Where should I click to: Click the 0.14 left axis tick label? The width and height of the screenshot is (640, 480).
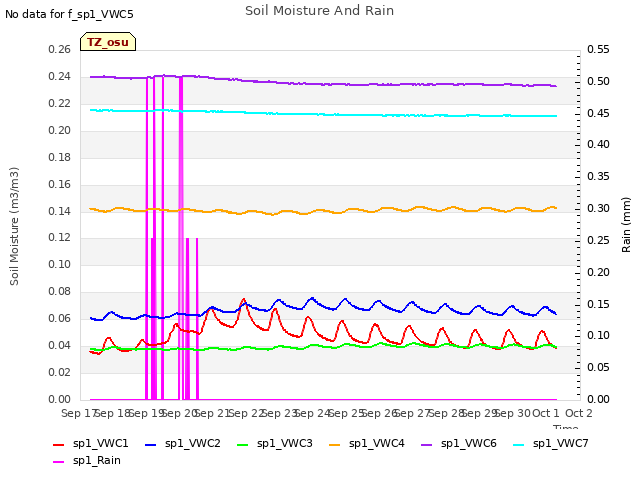(x=59, y=211)
